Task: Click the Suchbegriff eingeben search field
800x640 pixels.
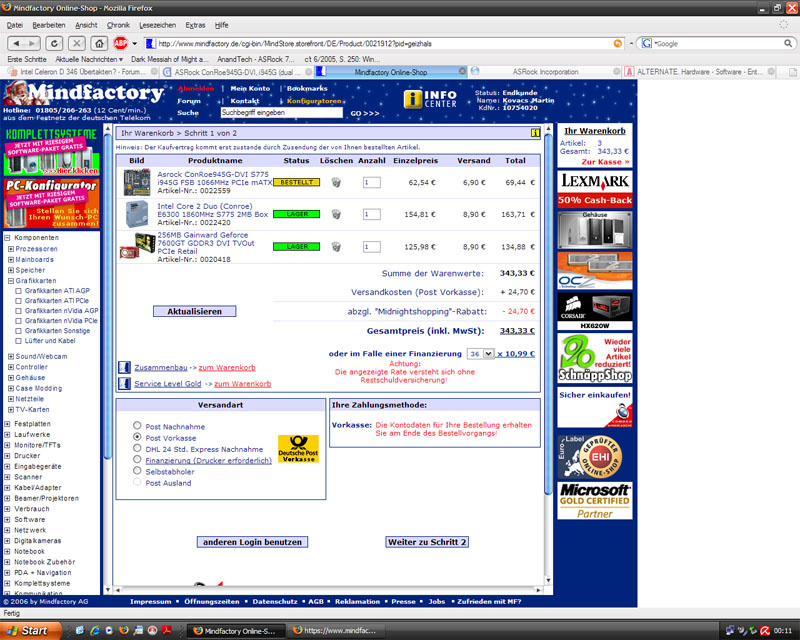Action: 282,113
